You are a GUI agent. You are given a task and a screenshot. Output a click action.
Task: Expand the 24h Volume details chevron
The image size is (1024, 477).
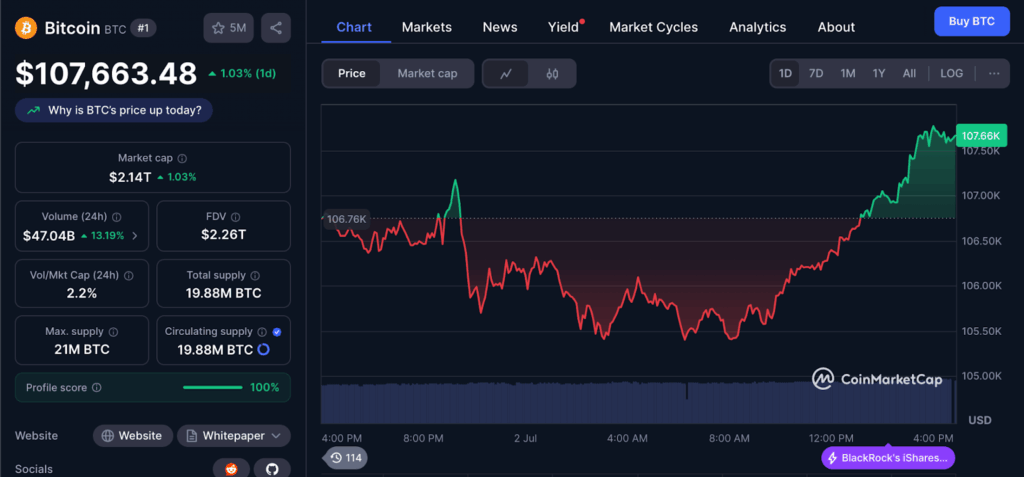[135, 236]
